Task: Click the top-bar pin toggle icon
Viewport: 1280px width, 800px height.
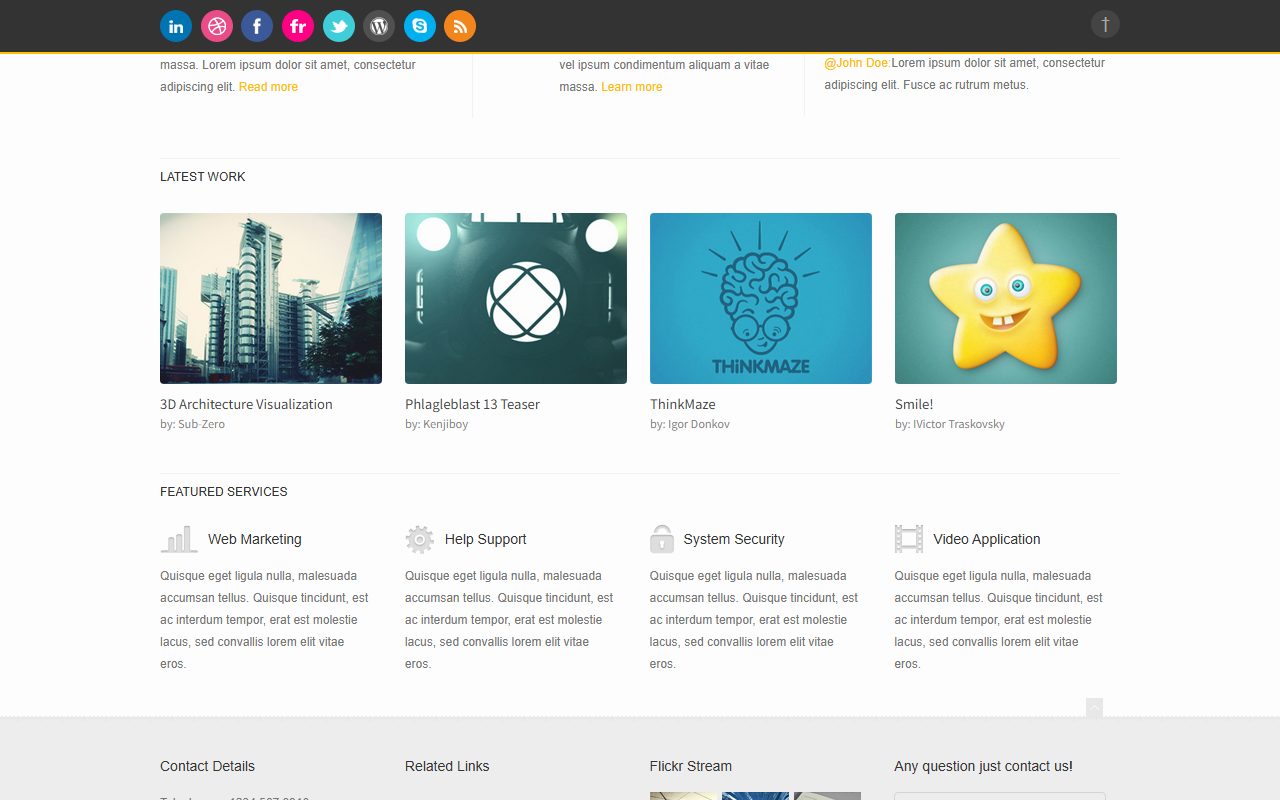Action: pos(1105,24)
